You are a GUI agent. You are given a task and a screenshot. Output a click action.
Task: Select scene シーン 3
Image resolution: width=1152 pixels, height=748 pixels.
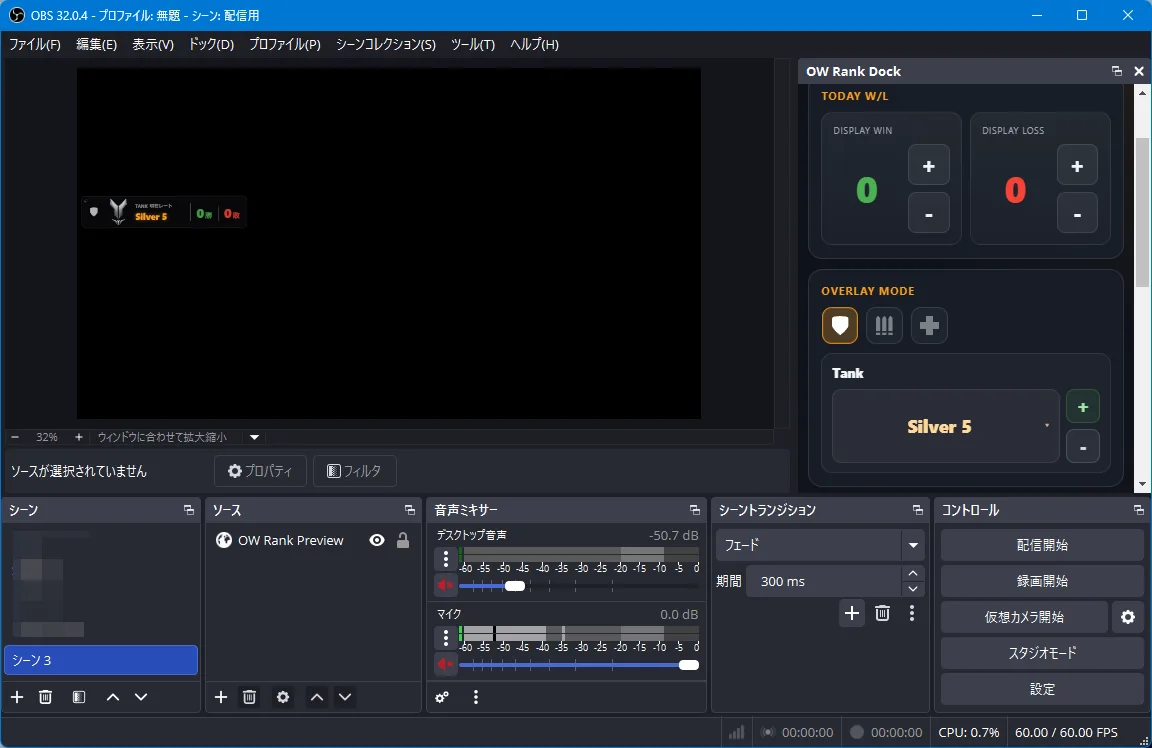(x=101, y=660)
